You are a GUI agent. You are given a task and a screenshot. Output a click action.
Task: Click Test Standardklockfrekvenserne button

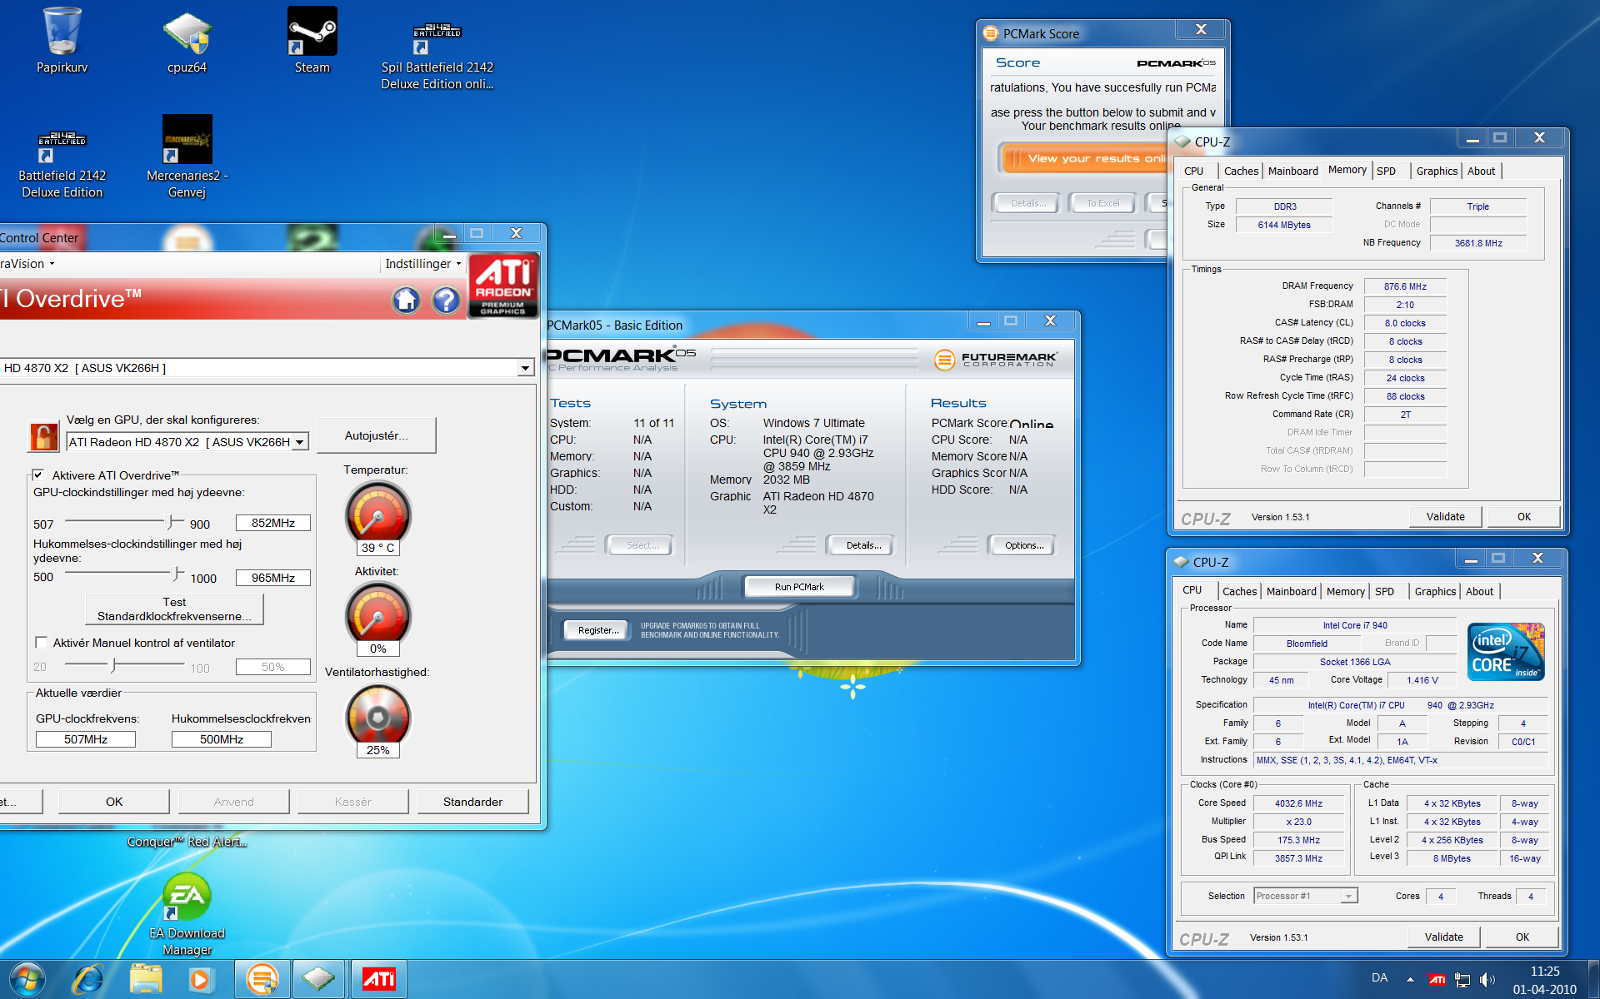click(174, 609)
